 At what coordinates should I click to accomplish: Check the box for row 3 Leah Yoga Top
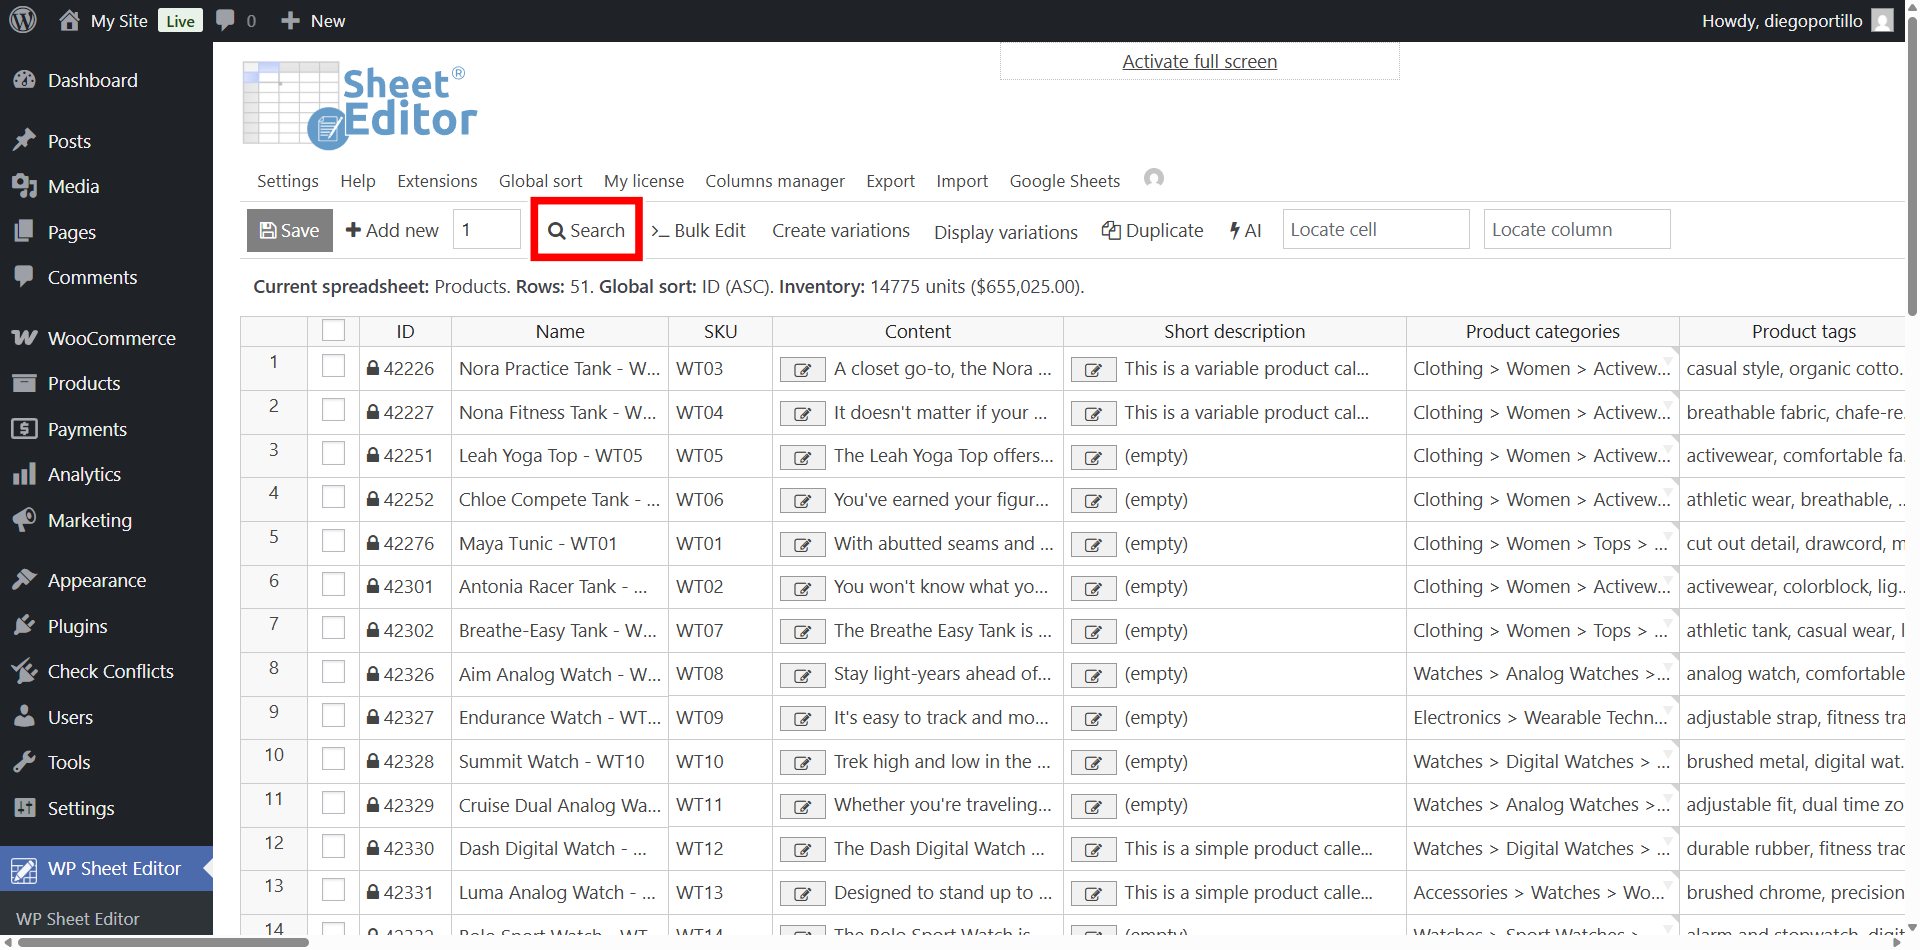coord(333,455)
